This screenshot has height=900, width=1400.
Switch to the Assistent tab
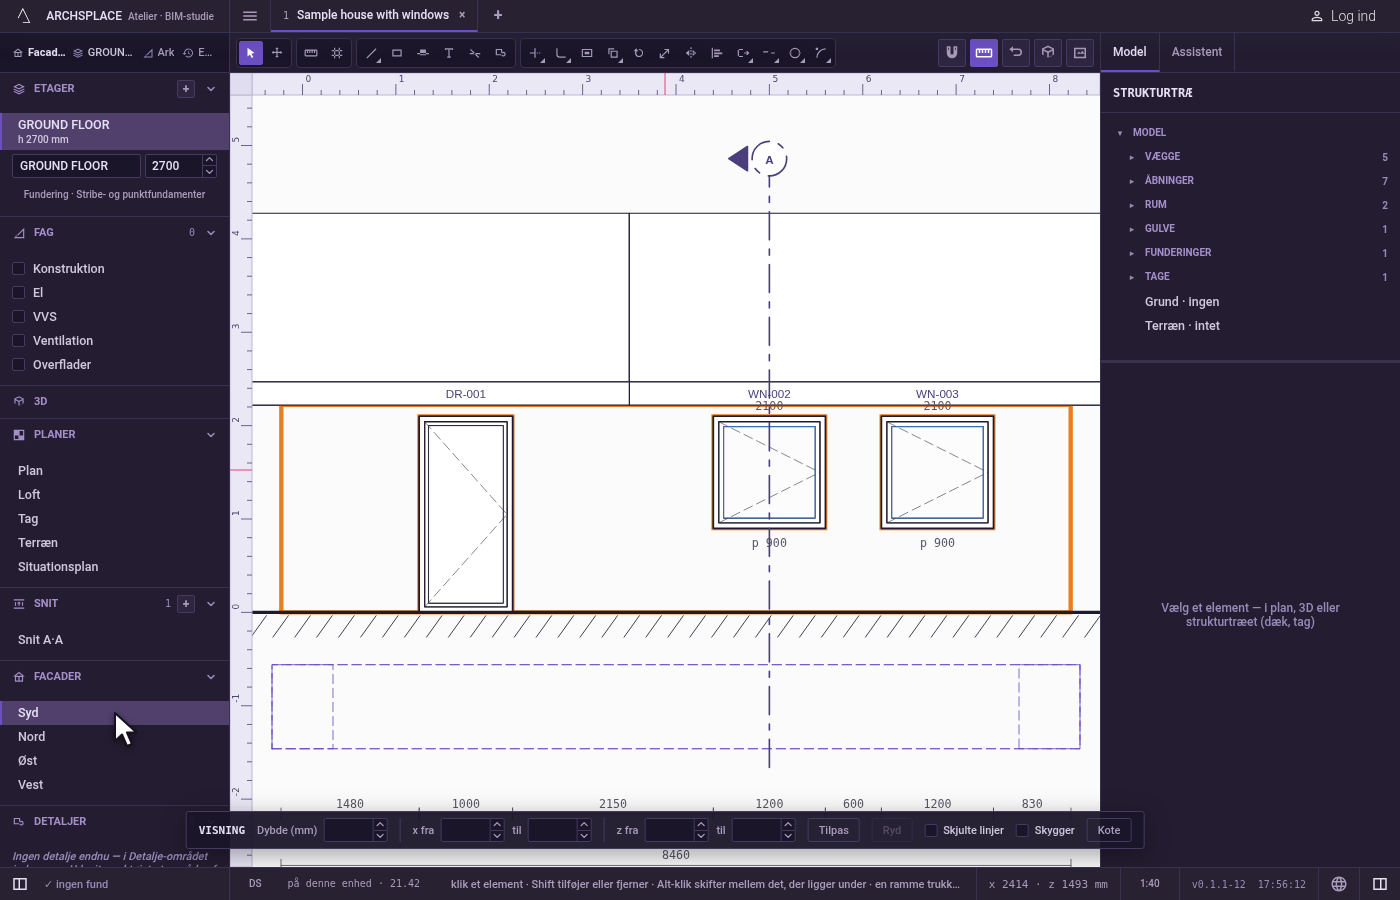pos(1197,52)
